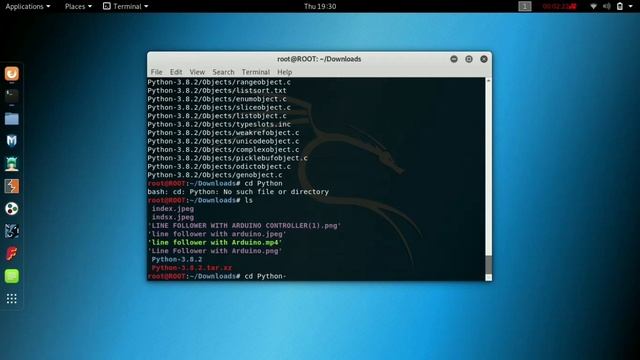
Task: Click the 'Python-3.8.2/Objects/listobject.c' line
Action: (x=217, y=116)
